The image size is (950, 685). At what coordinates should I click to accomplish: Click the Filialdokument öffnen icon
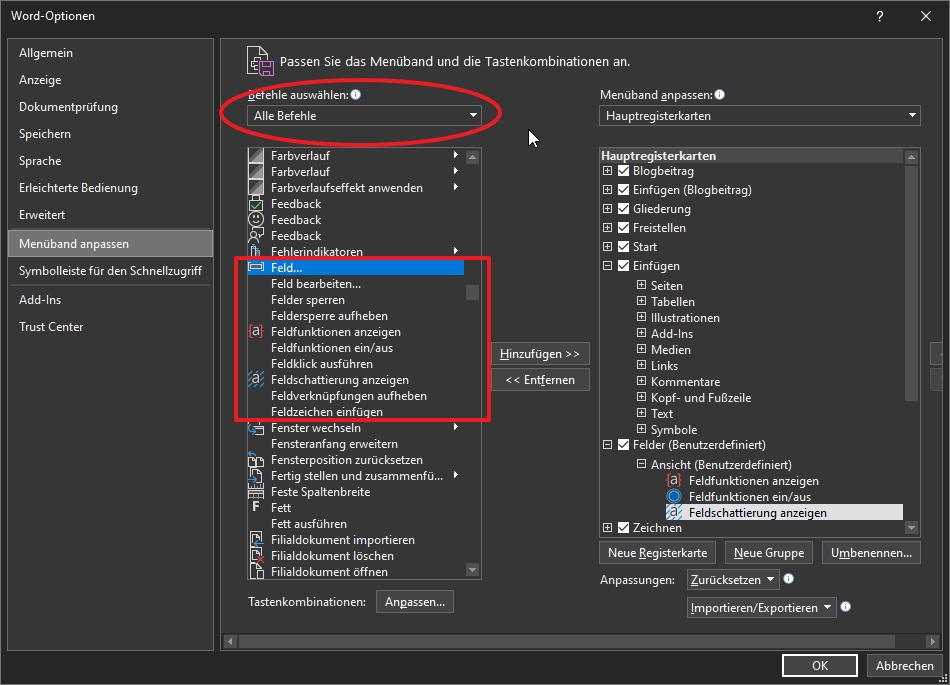[x=256, y=571]
